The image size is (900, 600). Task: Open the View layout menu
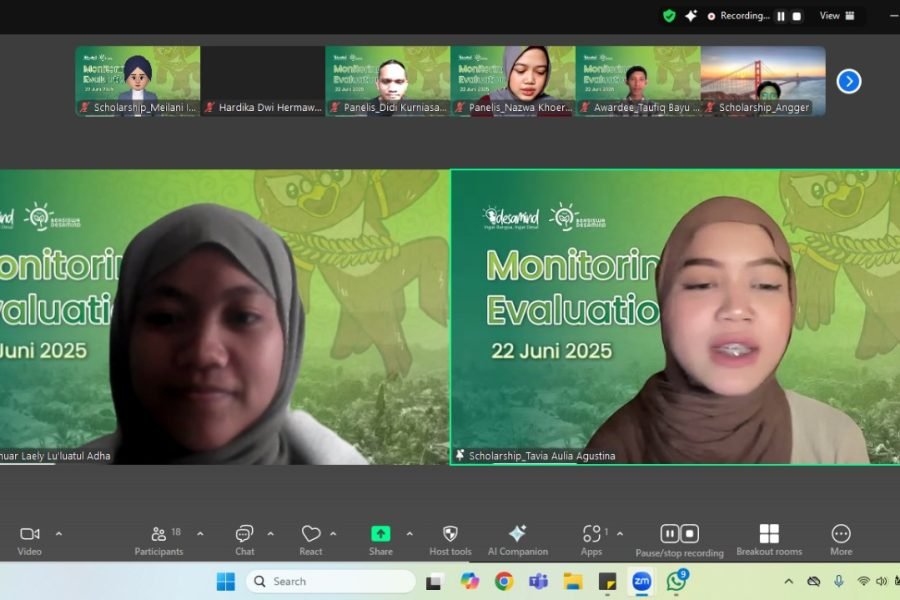click(x=837, y=16)
